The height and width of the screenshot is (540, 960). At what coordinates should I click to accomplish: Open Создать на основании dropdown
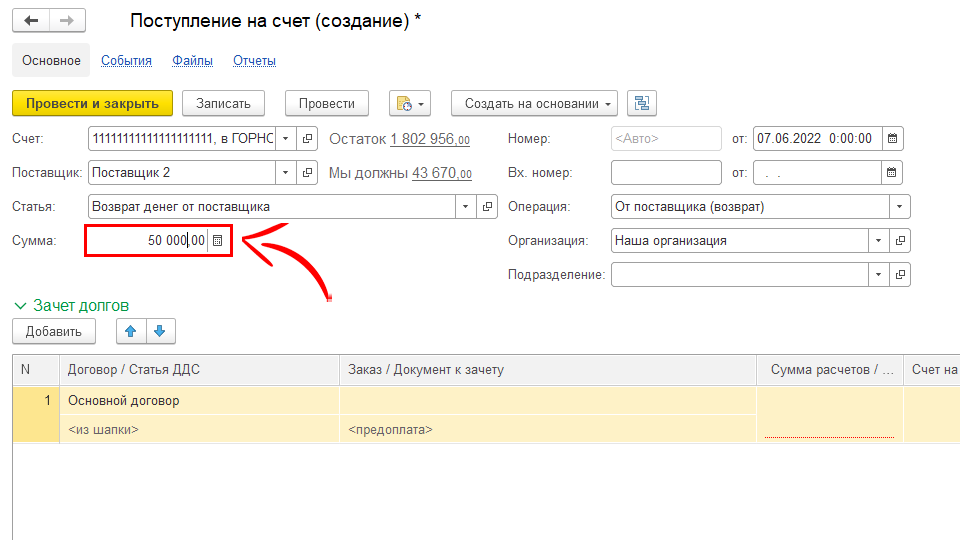coord(538,104)
